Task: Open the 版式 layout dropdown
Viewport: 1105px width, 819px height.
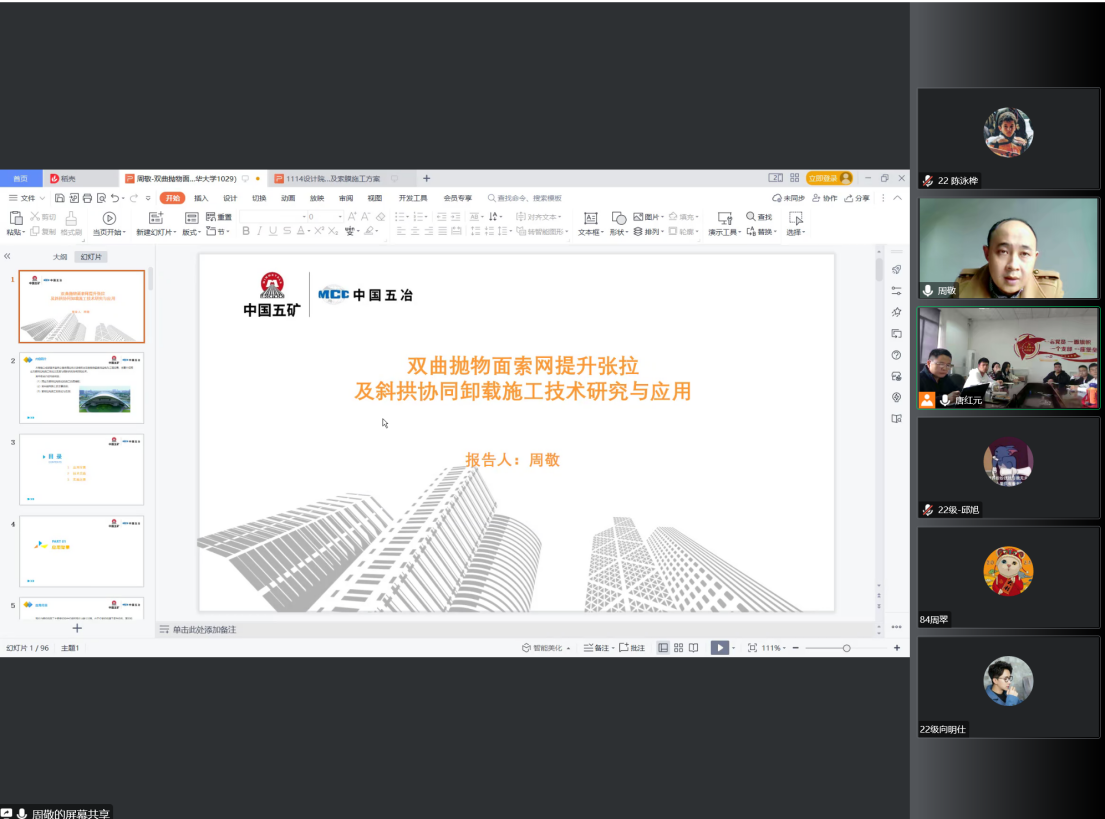Action: 190,232
